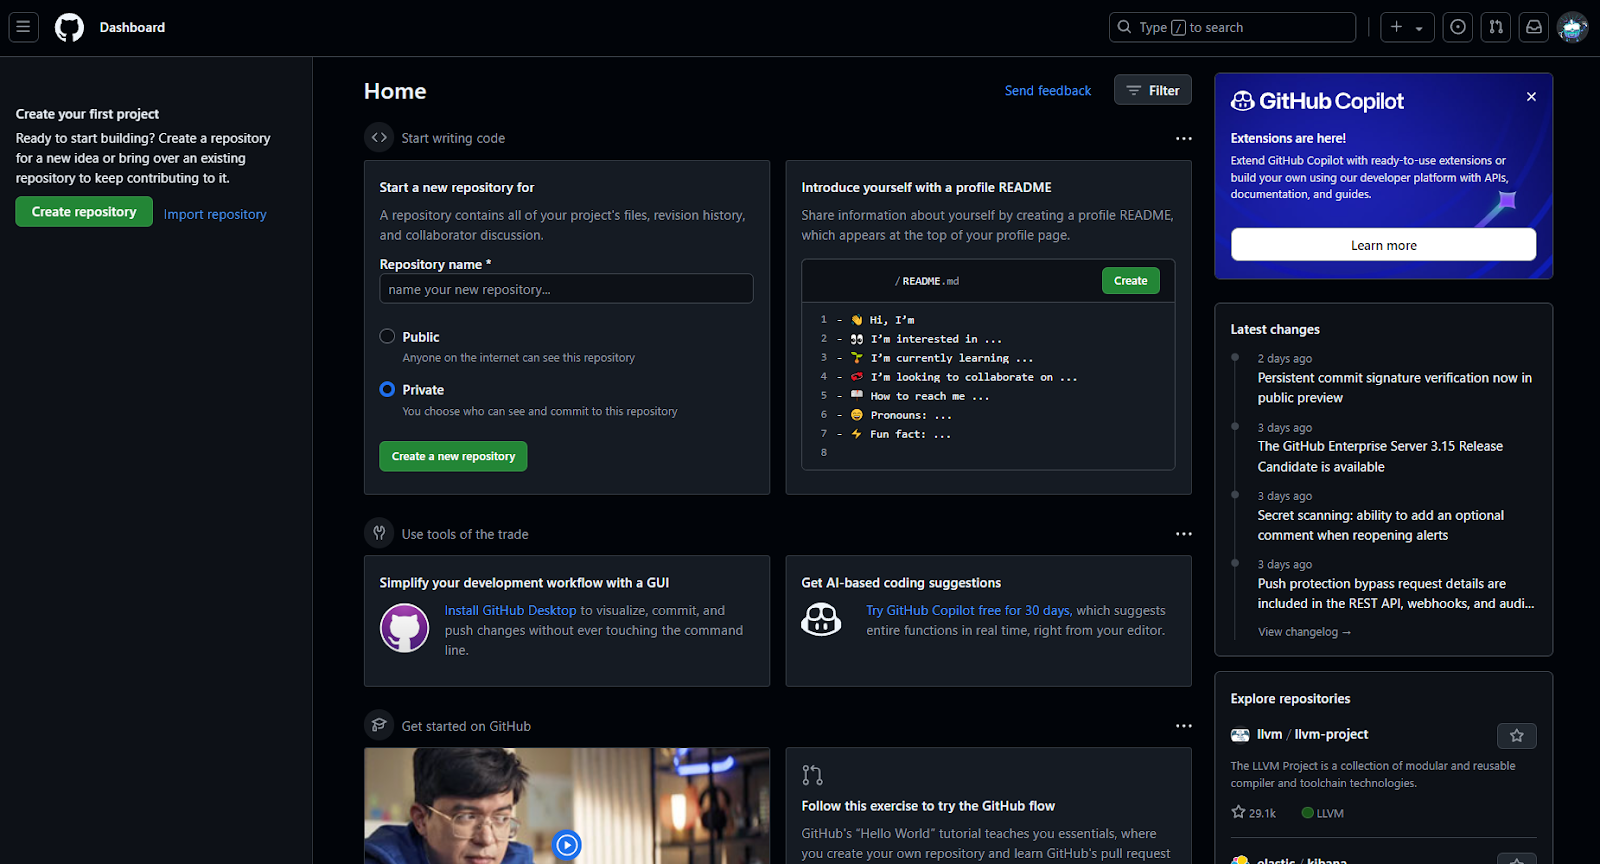Click the code brackets icon by Start writing code
This screenshot has width=1600, height=864.
(x=379, y=137)
